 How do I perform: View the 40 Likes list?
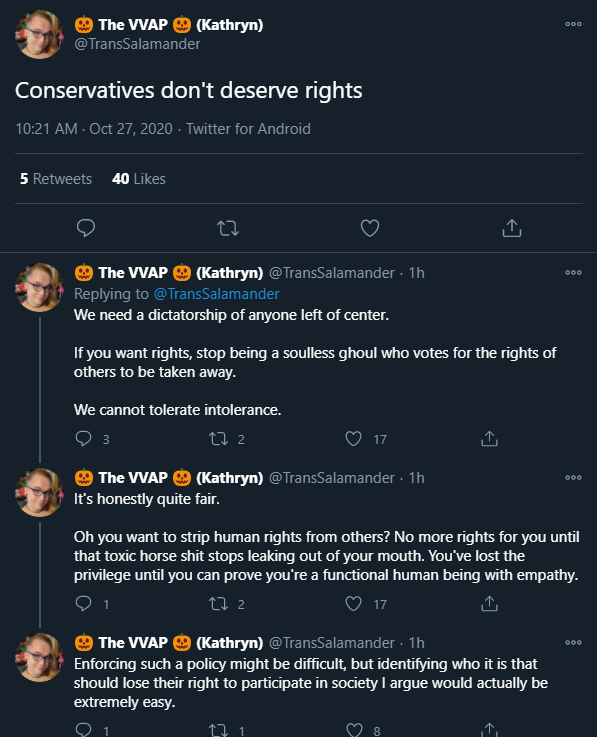coord(139,179)
